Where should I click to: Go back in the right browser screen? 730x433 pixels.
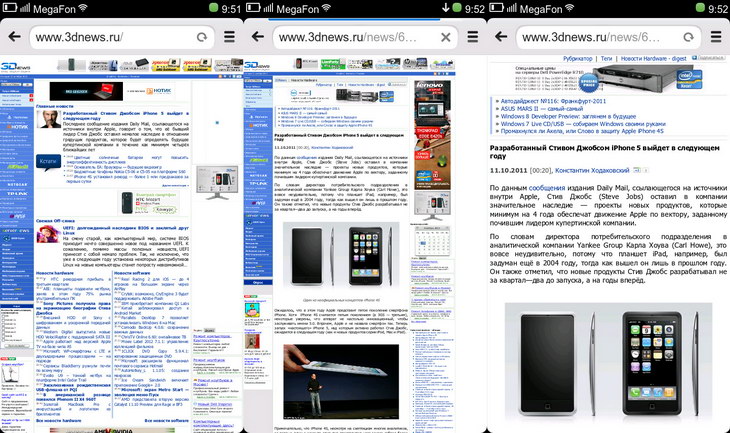point(501,37)
